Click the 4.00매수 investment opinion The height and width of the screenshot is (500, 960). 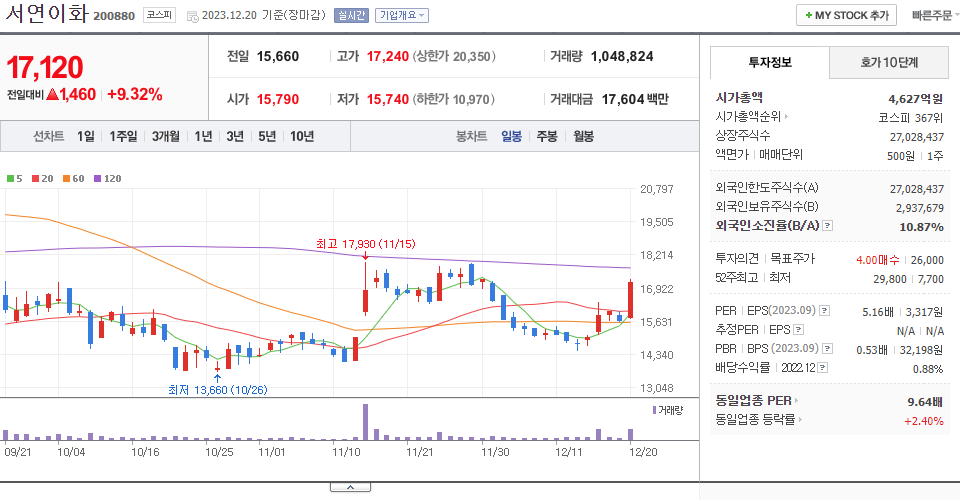(877, 260)
